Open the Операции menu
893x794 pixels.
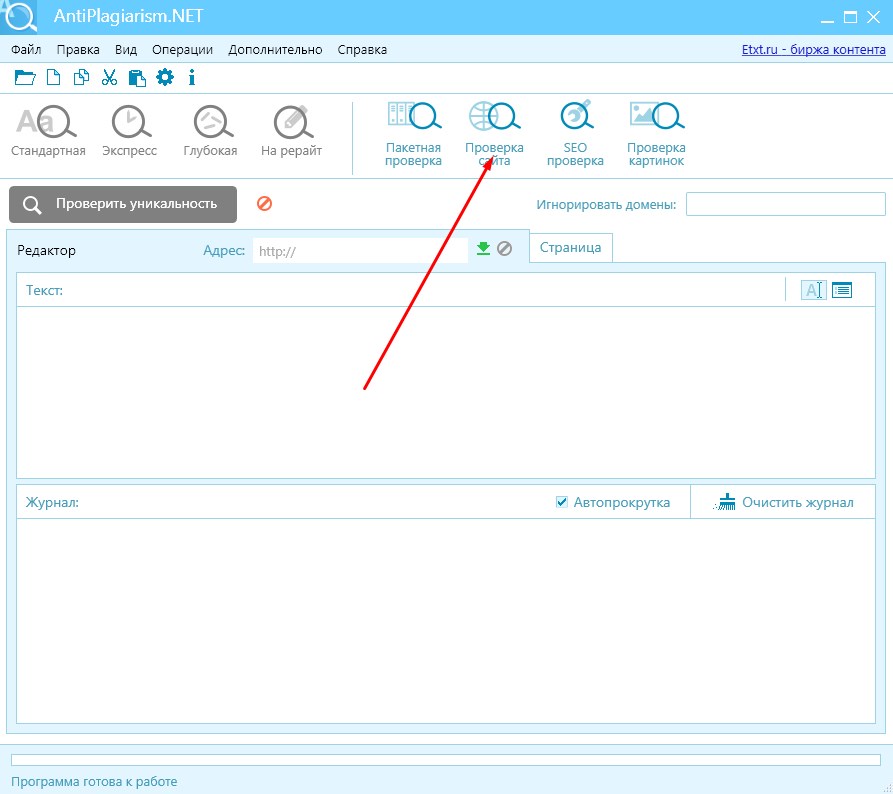tap(182, 50)
